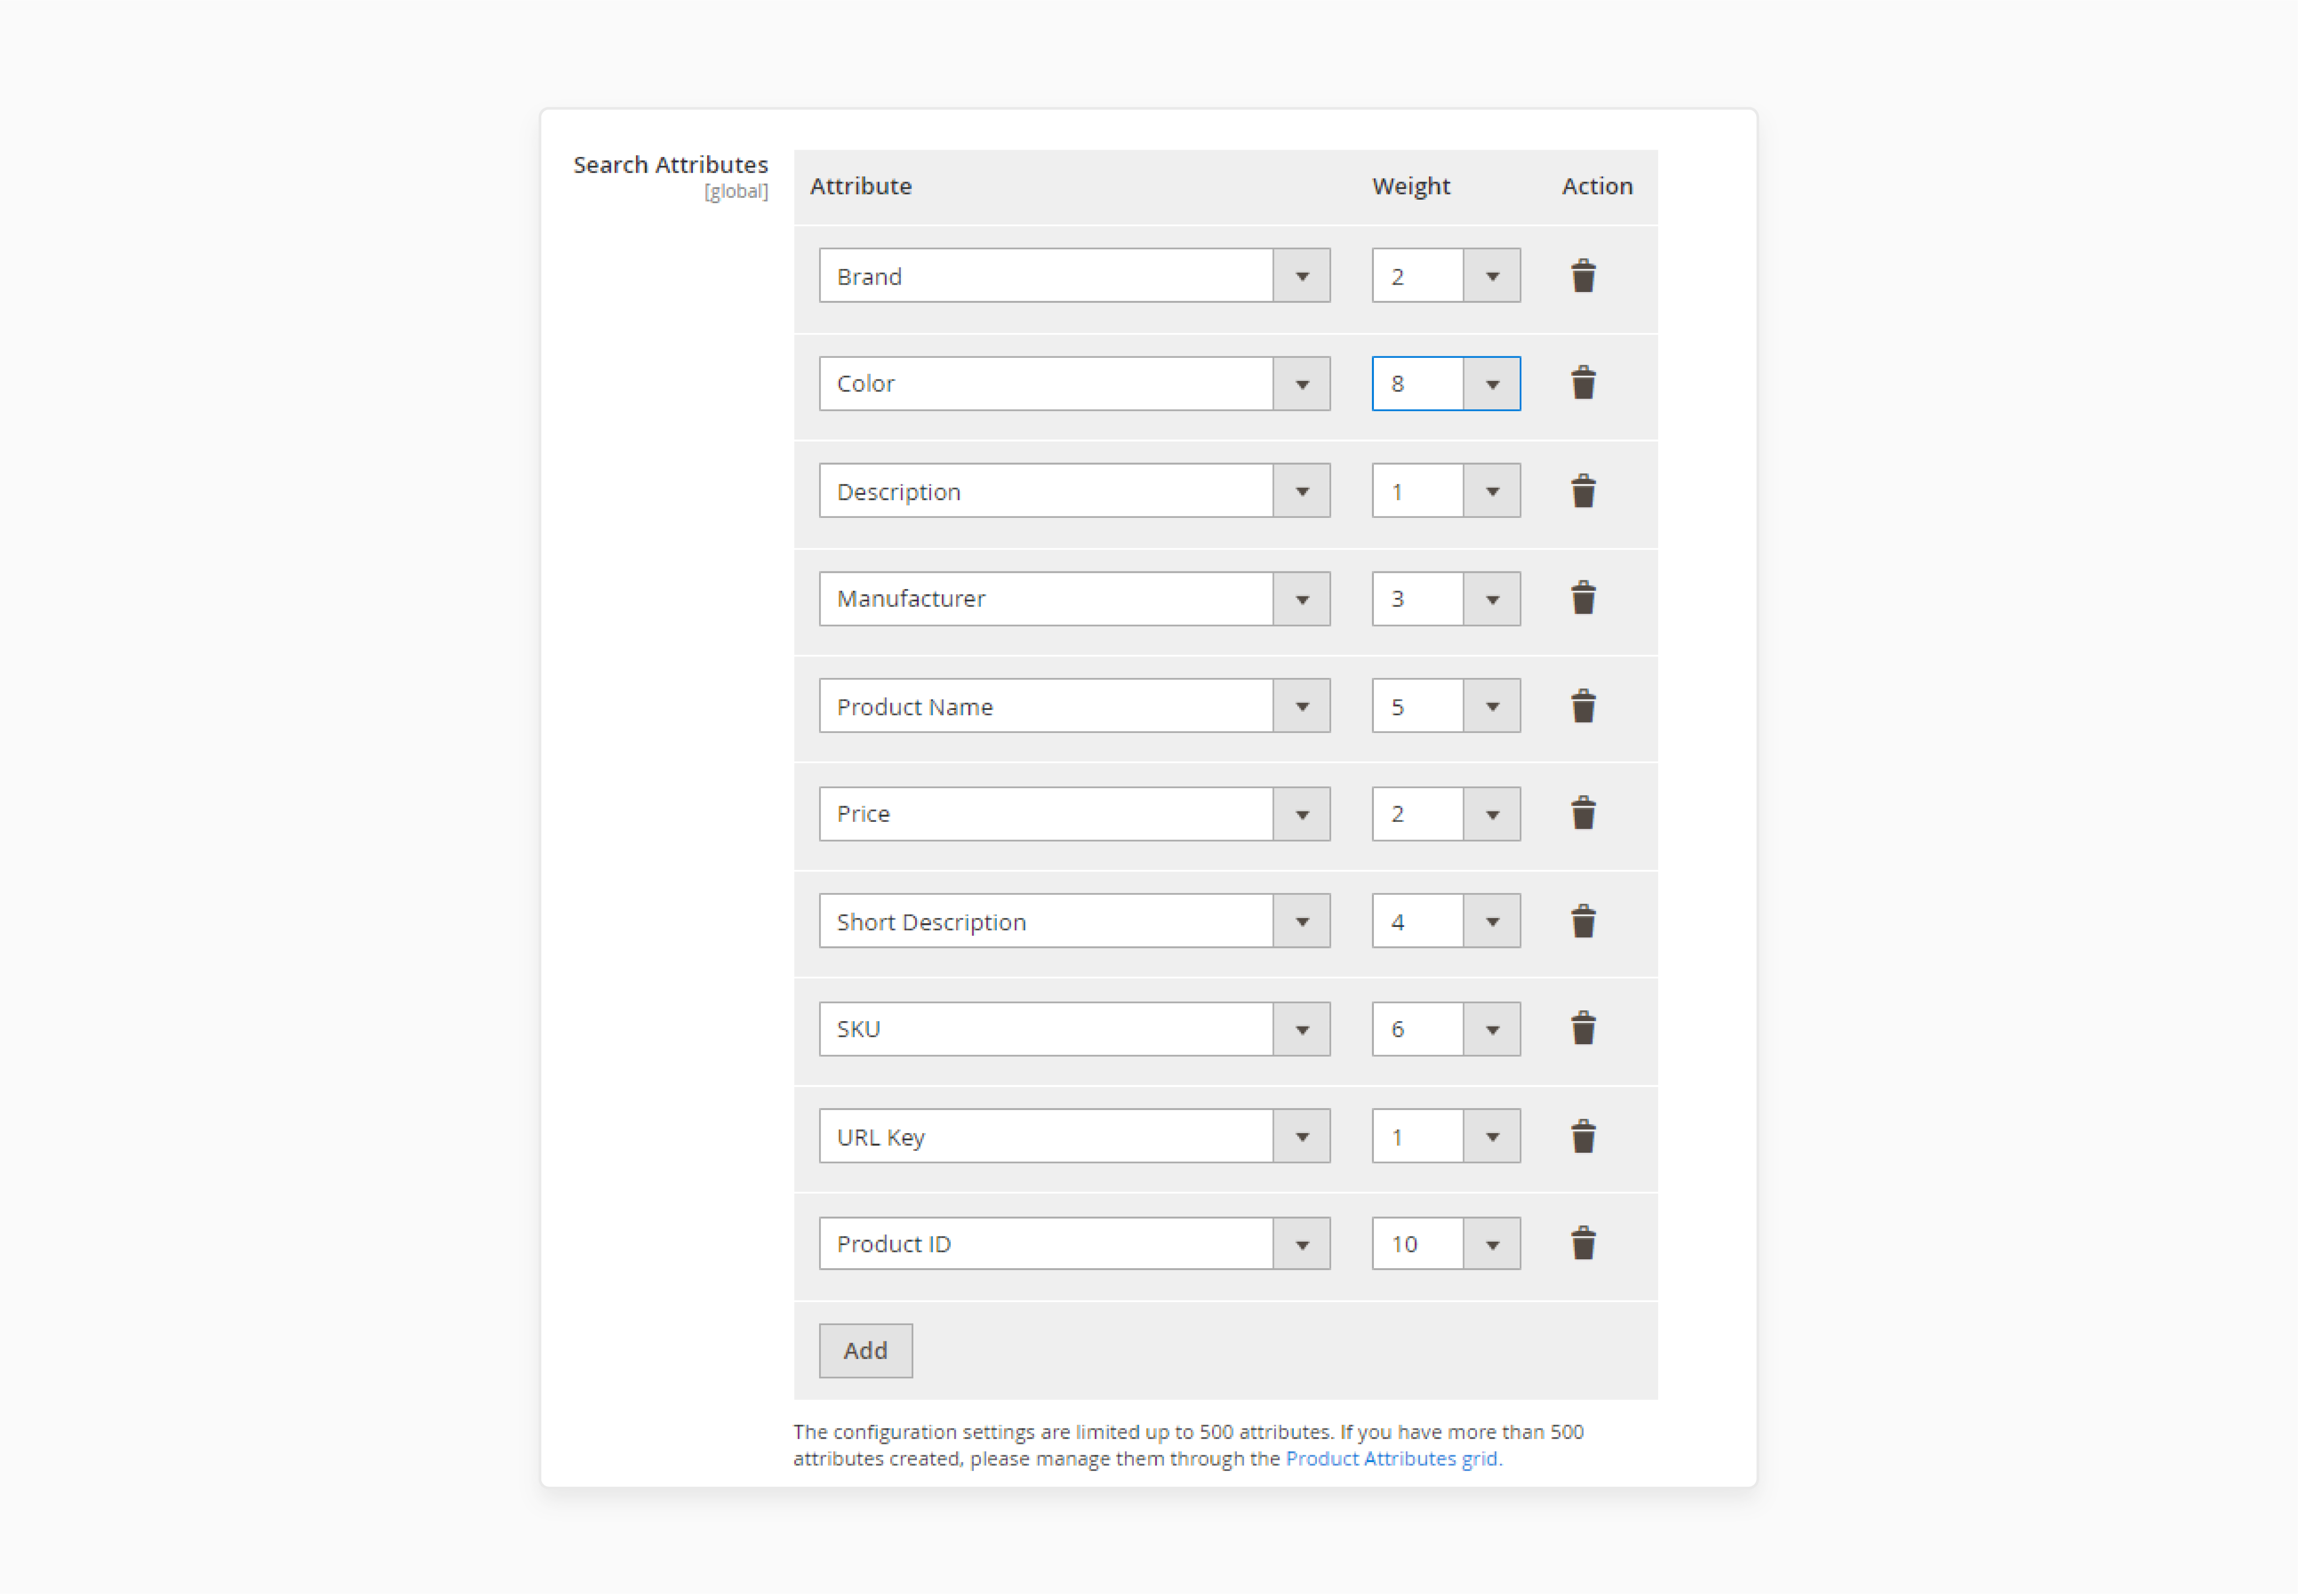Screen dimensions: 2298x1596
Task: Delete the URL Key attribute row
Action: [1583, 1136]
